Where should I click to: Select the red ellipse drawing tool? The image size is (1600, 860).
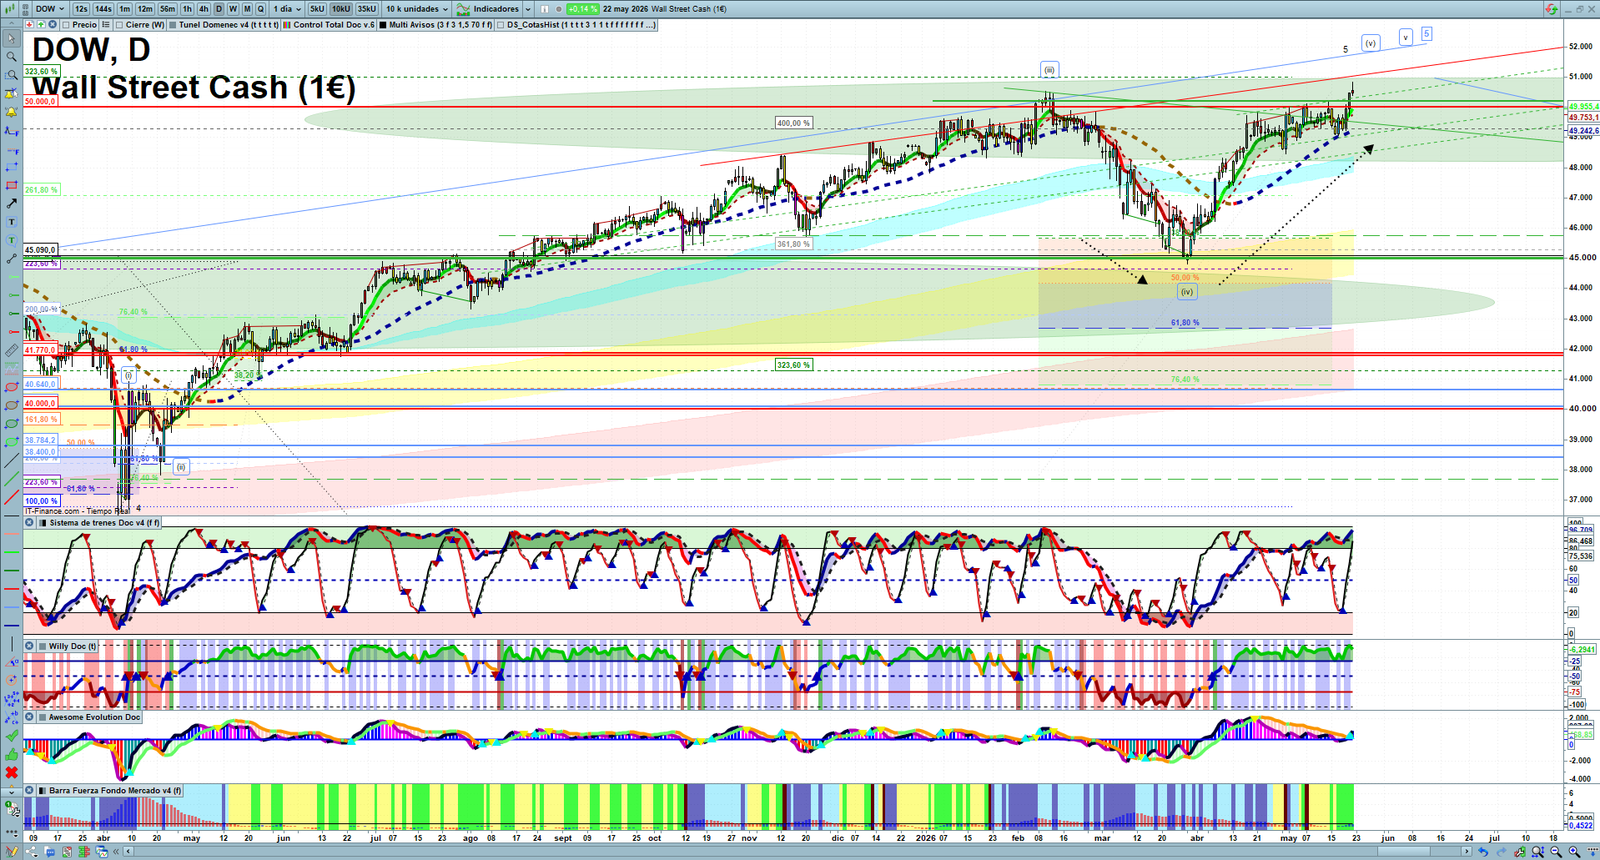pyautogui.click(x=12, y=386)
